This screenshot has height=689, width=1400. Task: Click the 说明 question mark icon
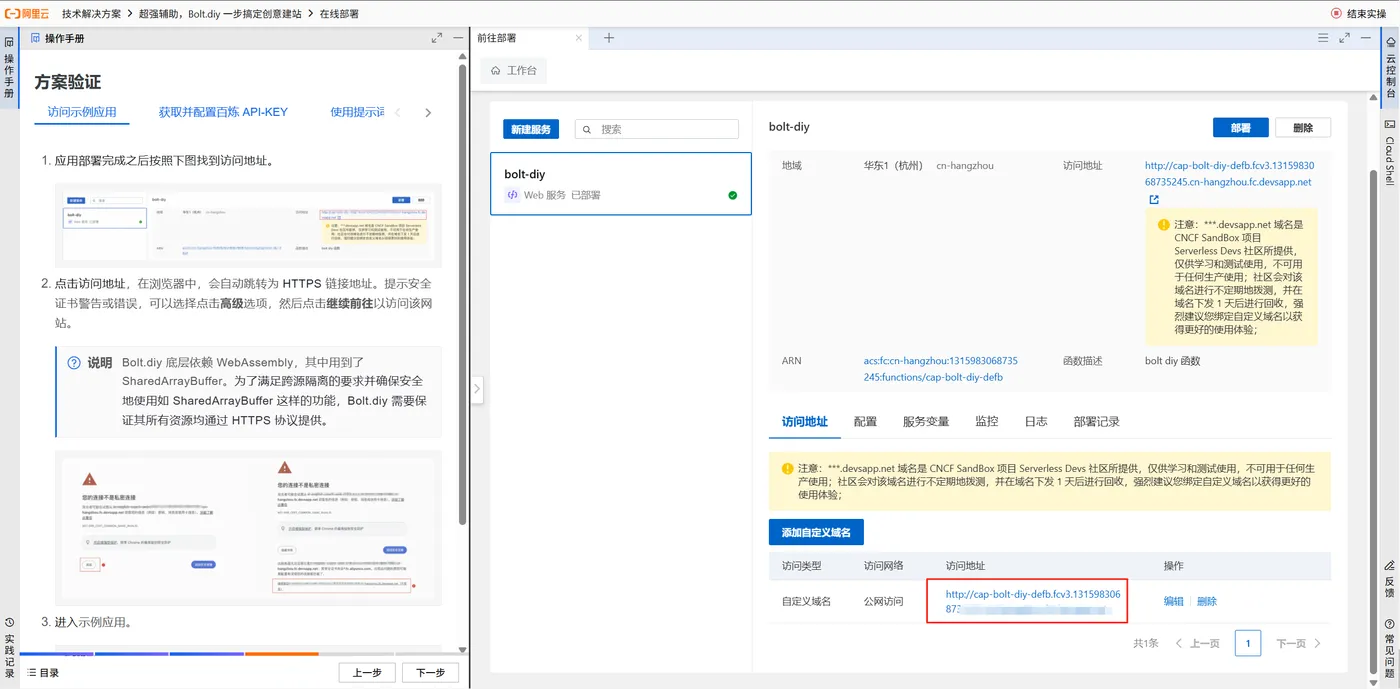[x=74, y=363]
